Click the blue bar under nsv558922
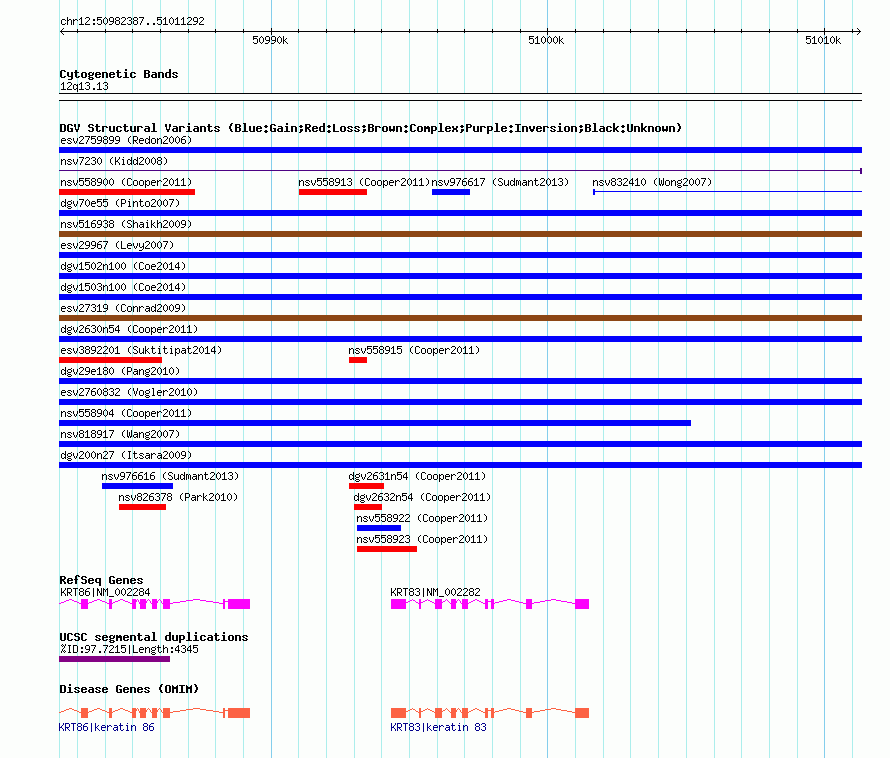The height and width of the screenshot is (758, 890). (x=379, y=528)
